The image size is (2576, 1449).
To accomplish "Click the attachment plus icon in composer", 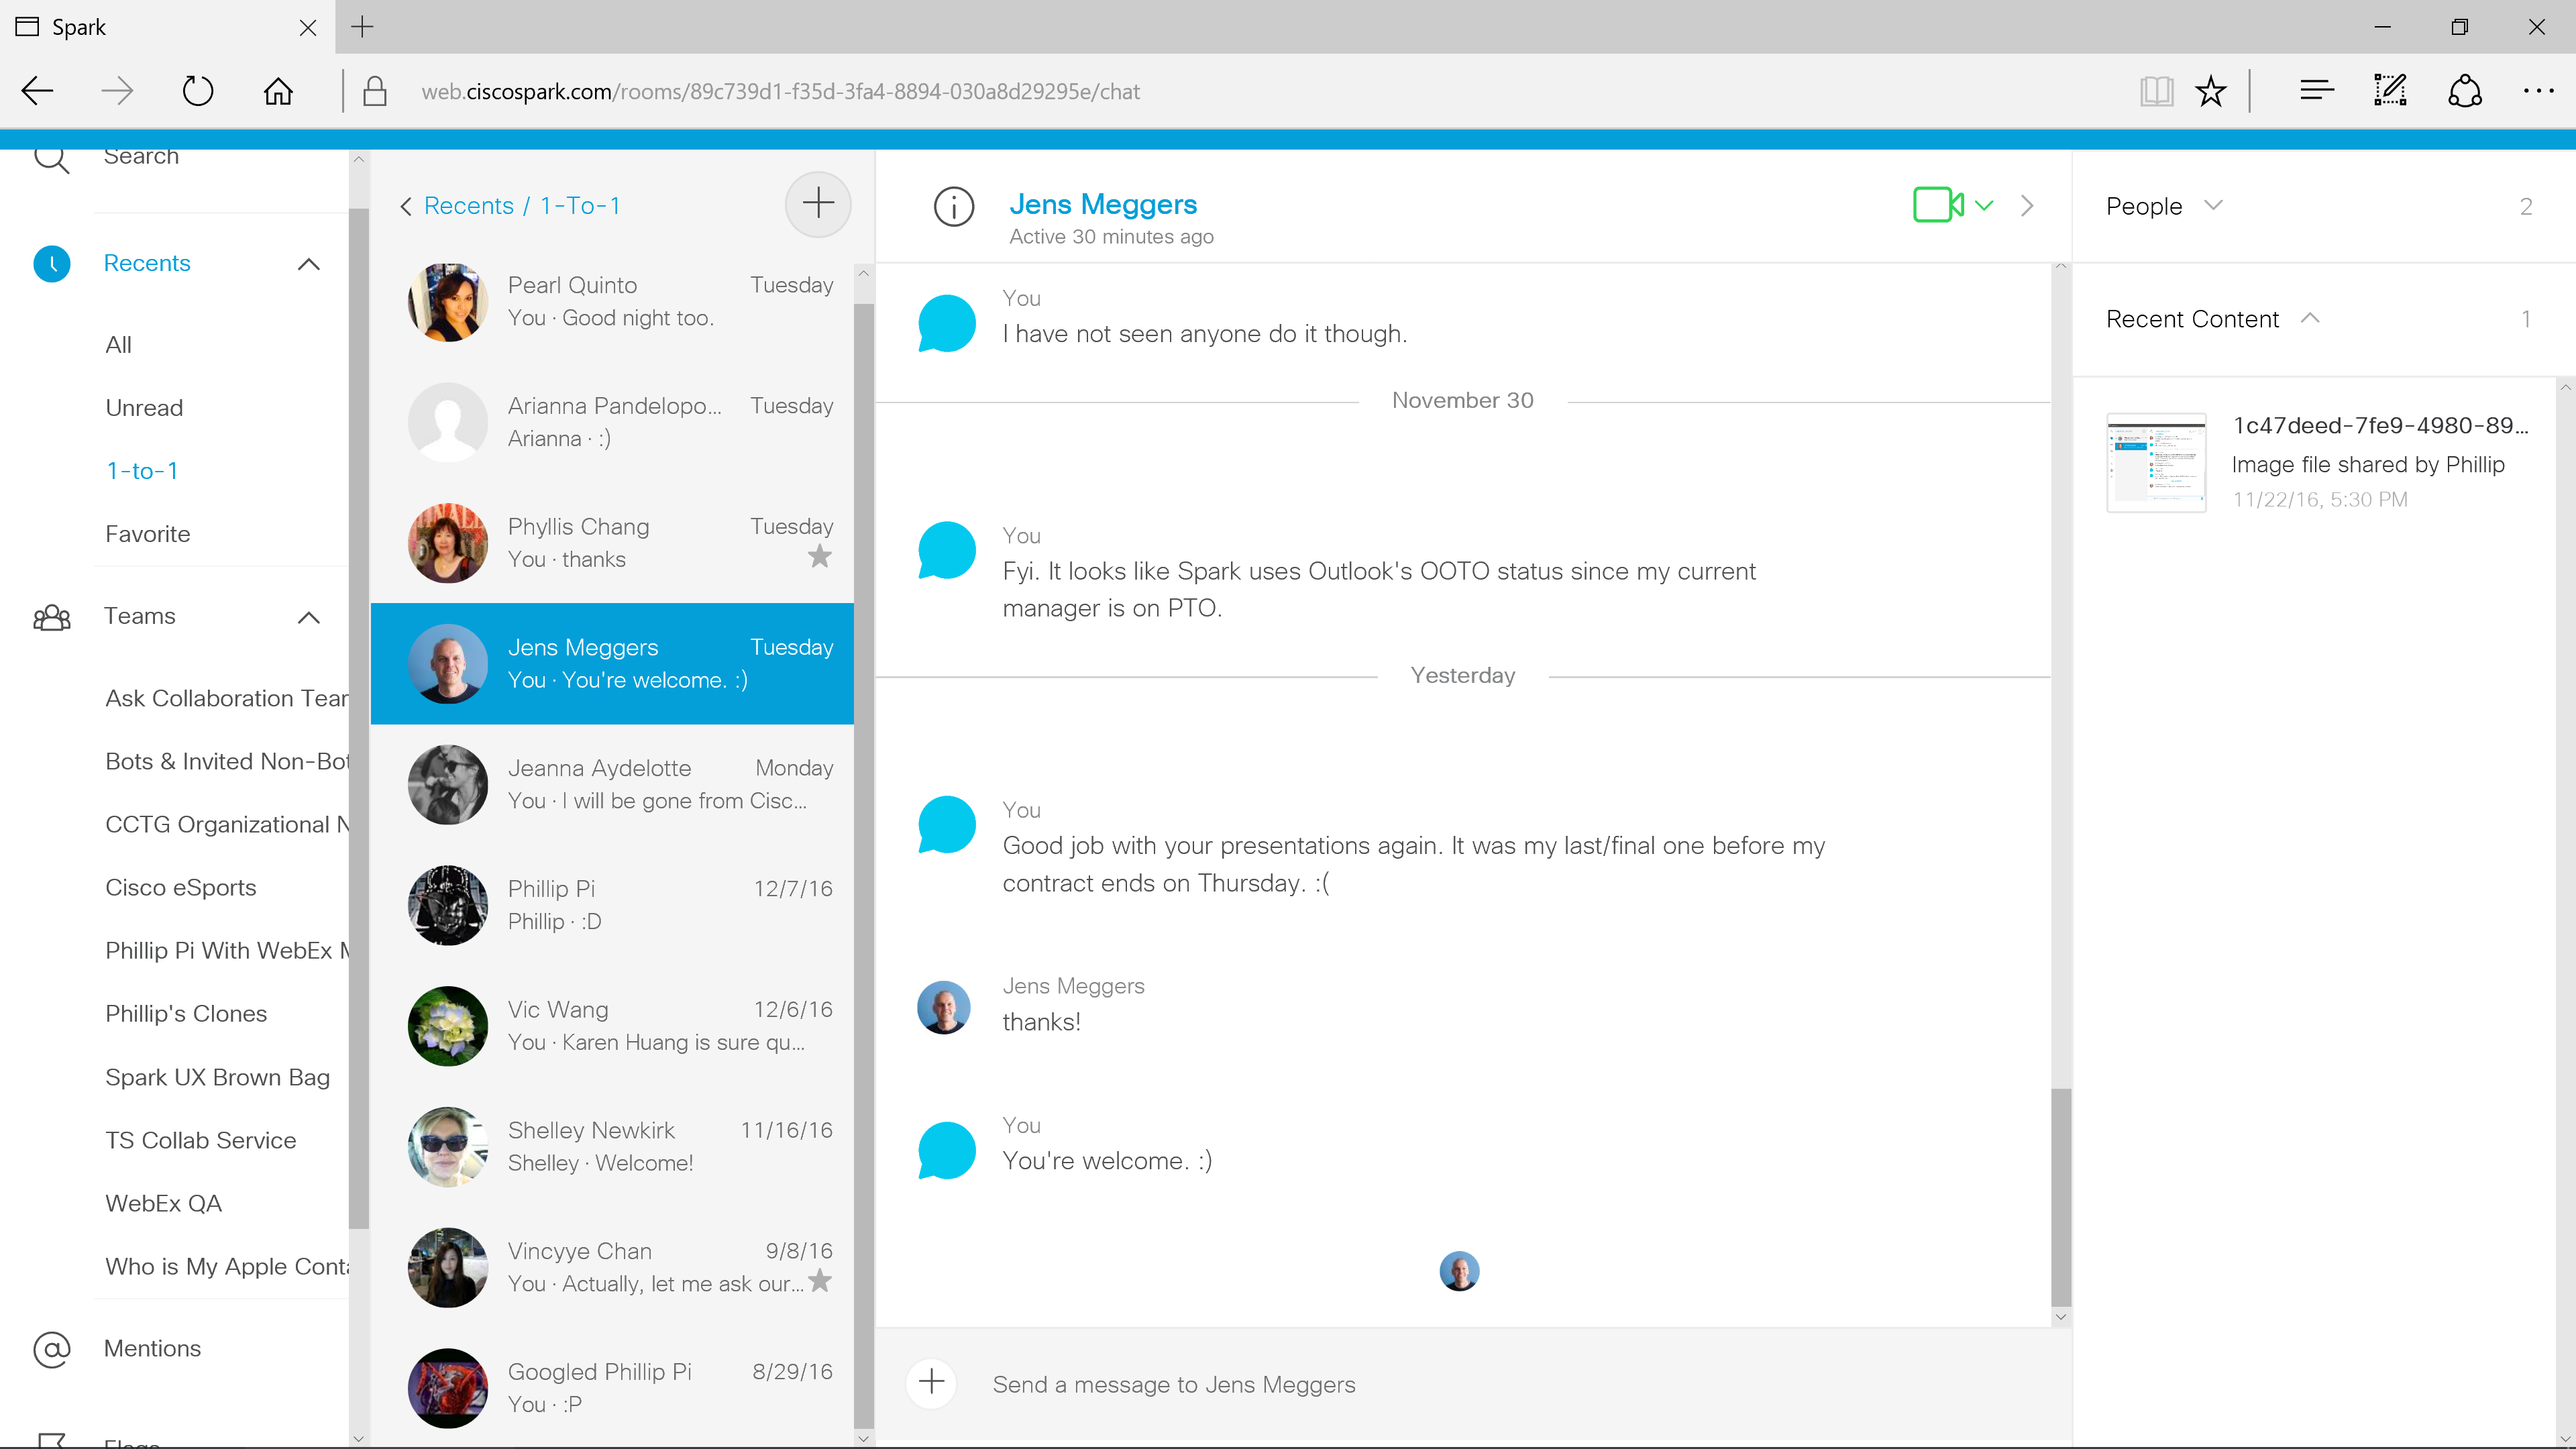I will click(x=931, y=1383).
